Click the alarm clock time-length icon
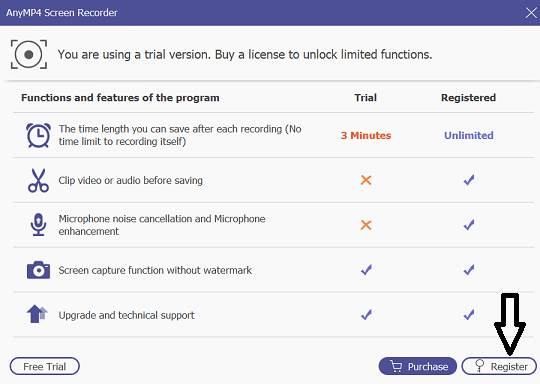The image size is (540, 384). coord(38,135)
